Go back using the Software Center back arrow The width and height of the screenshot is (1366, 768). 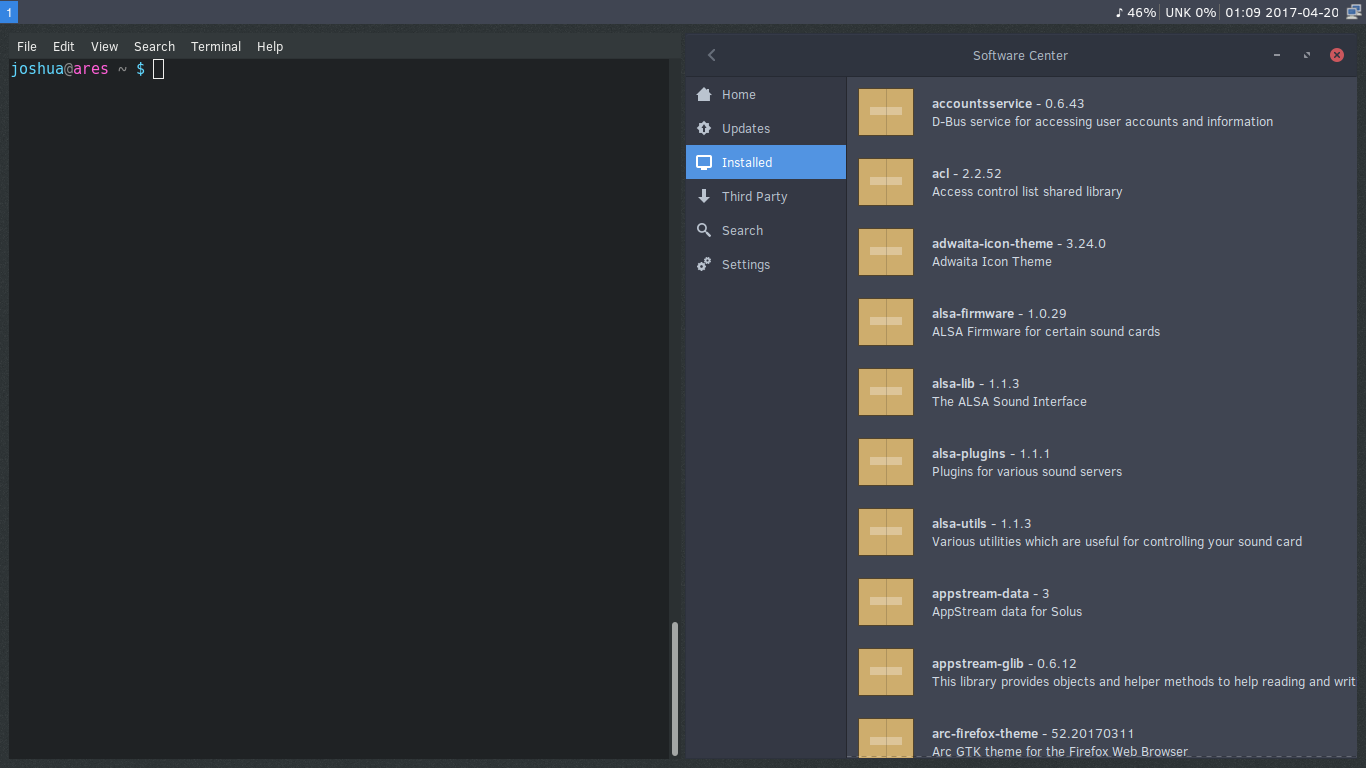(711, 55)
